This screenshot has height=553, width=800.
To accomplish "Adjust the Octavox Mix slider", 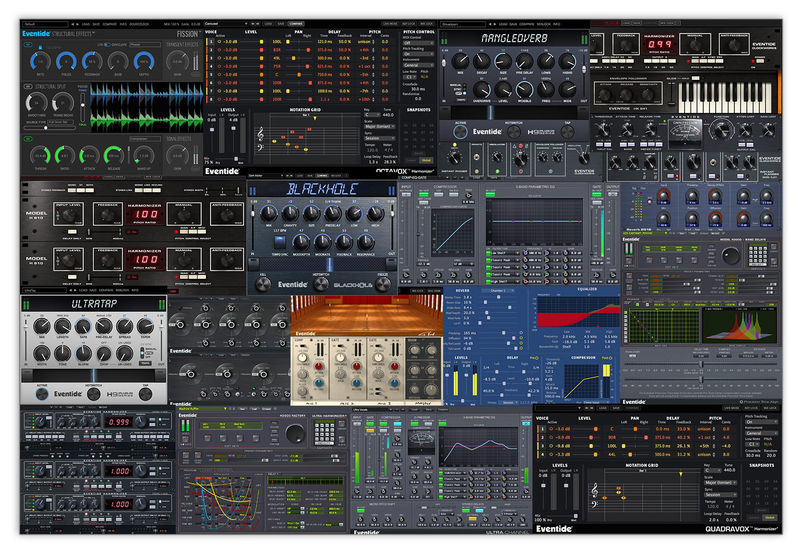I will [238, 161].
